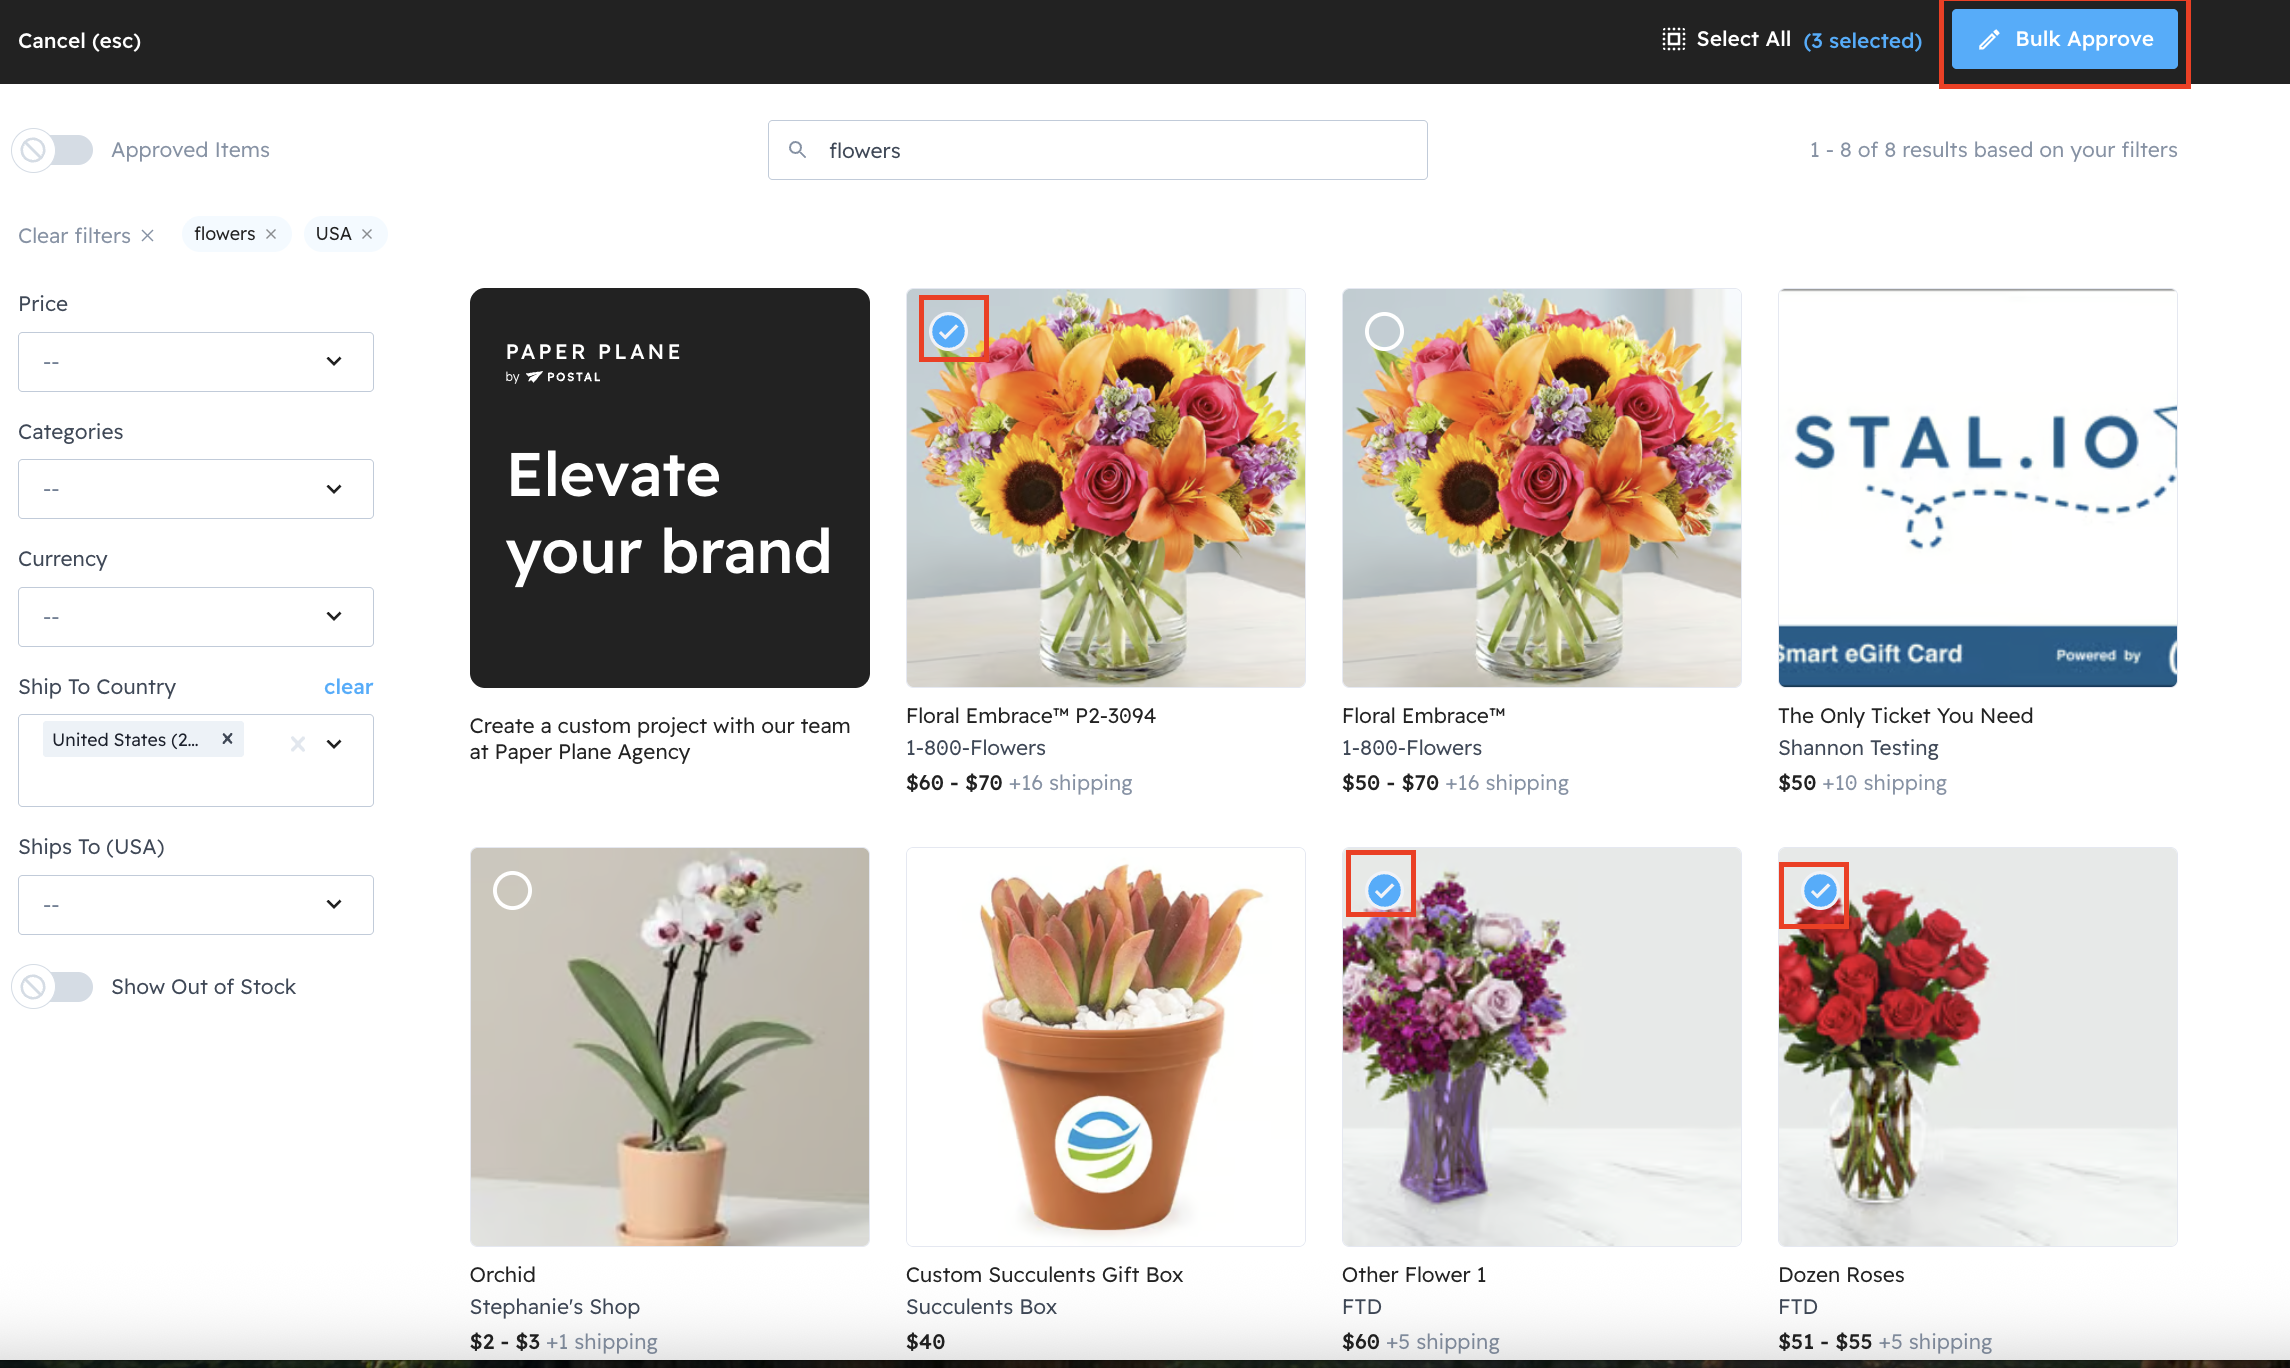Remove United States from Ship To Country
The width and height of the screenshot is (2290, 1368).
click(227, 739)
